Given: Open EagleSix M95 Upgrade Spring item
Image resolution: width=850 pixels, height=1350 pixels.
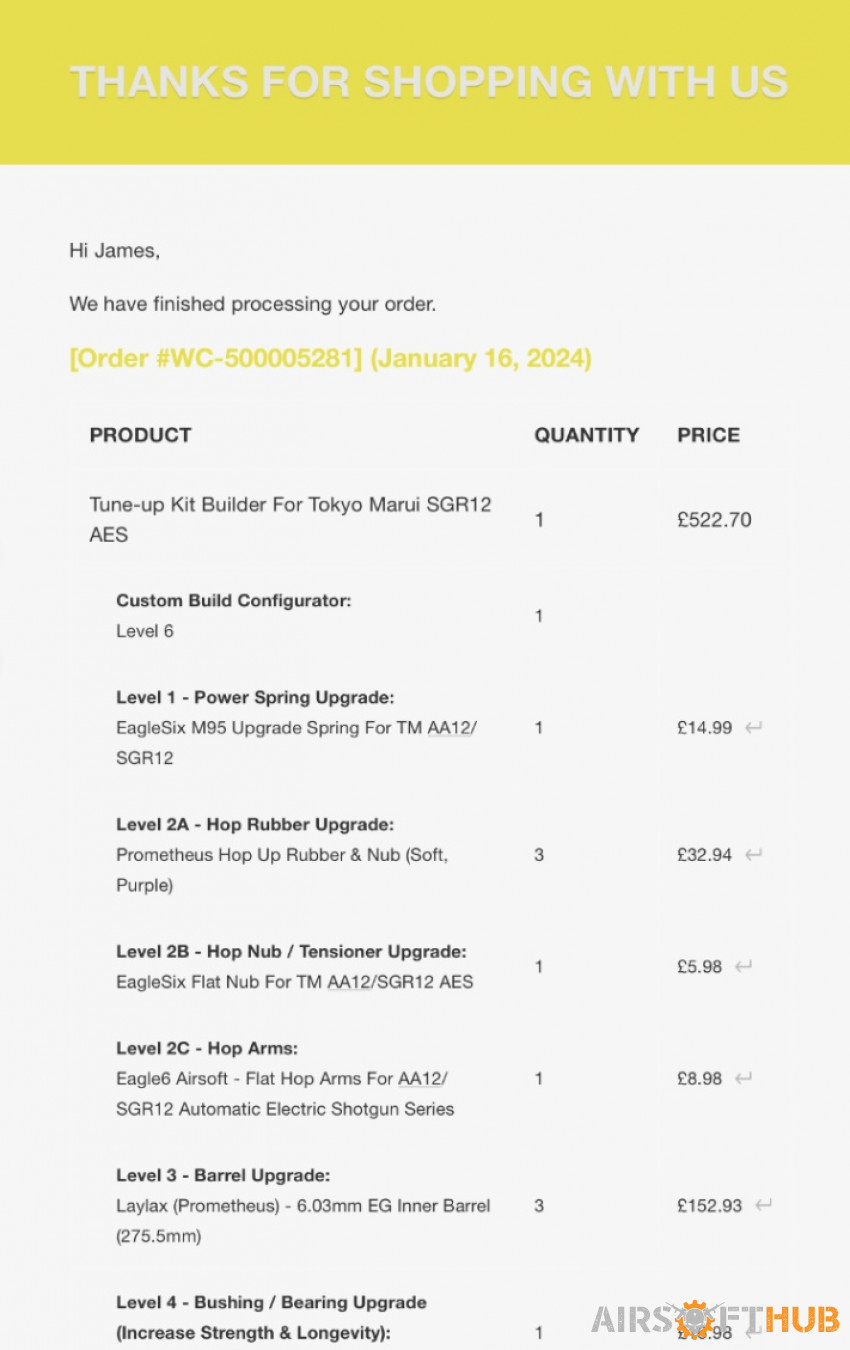Looking at the screenshot, I should point(296,743).
